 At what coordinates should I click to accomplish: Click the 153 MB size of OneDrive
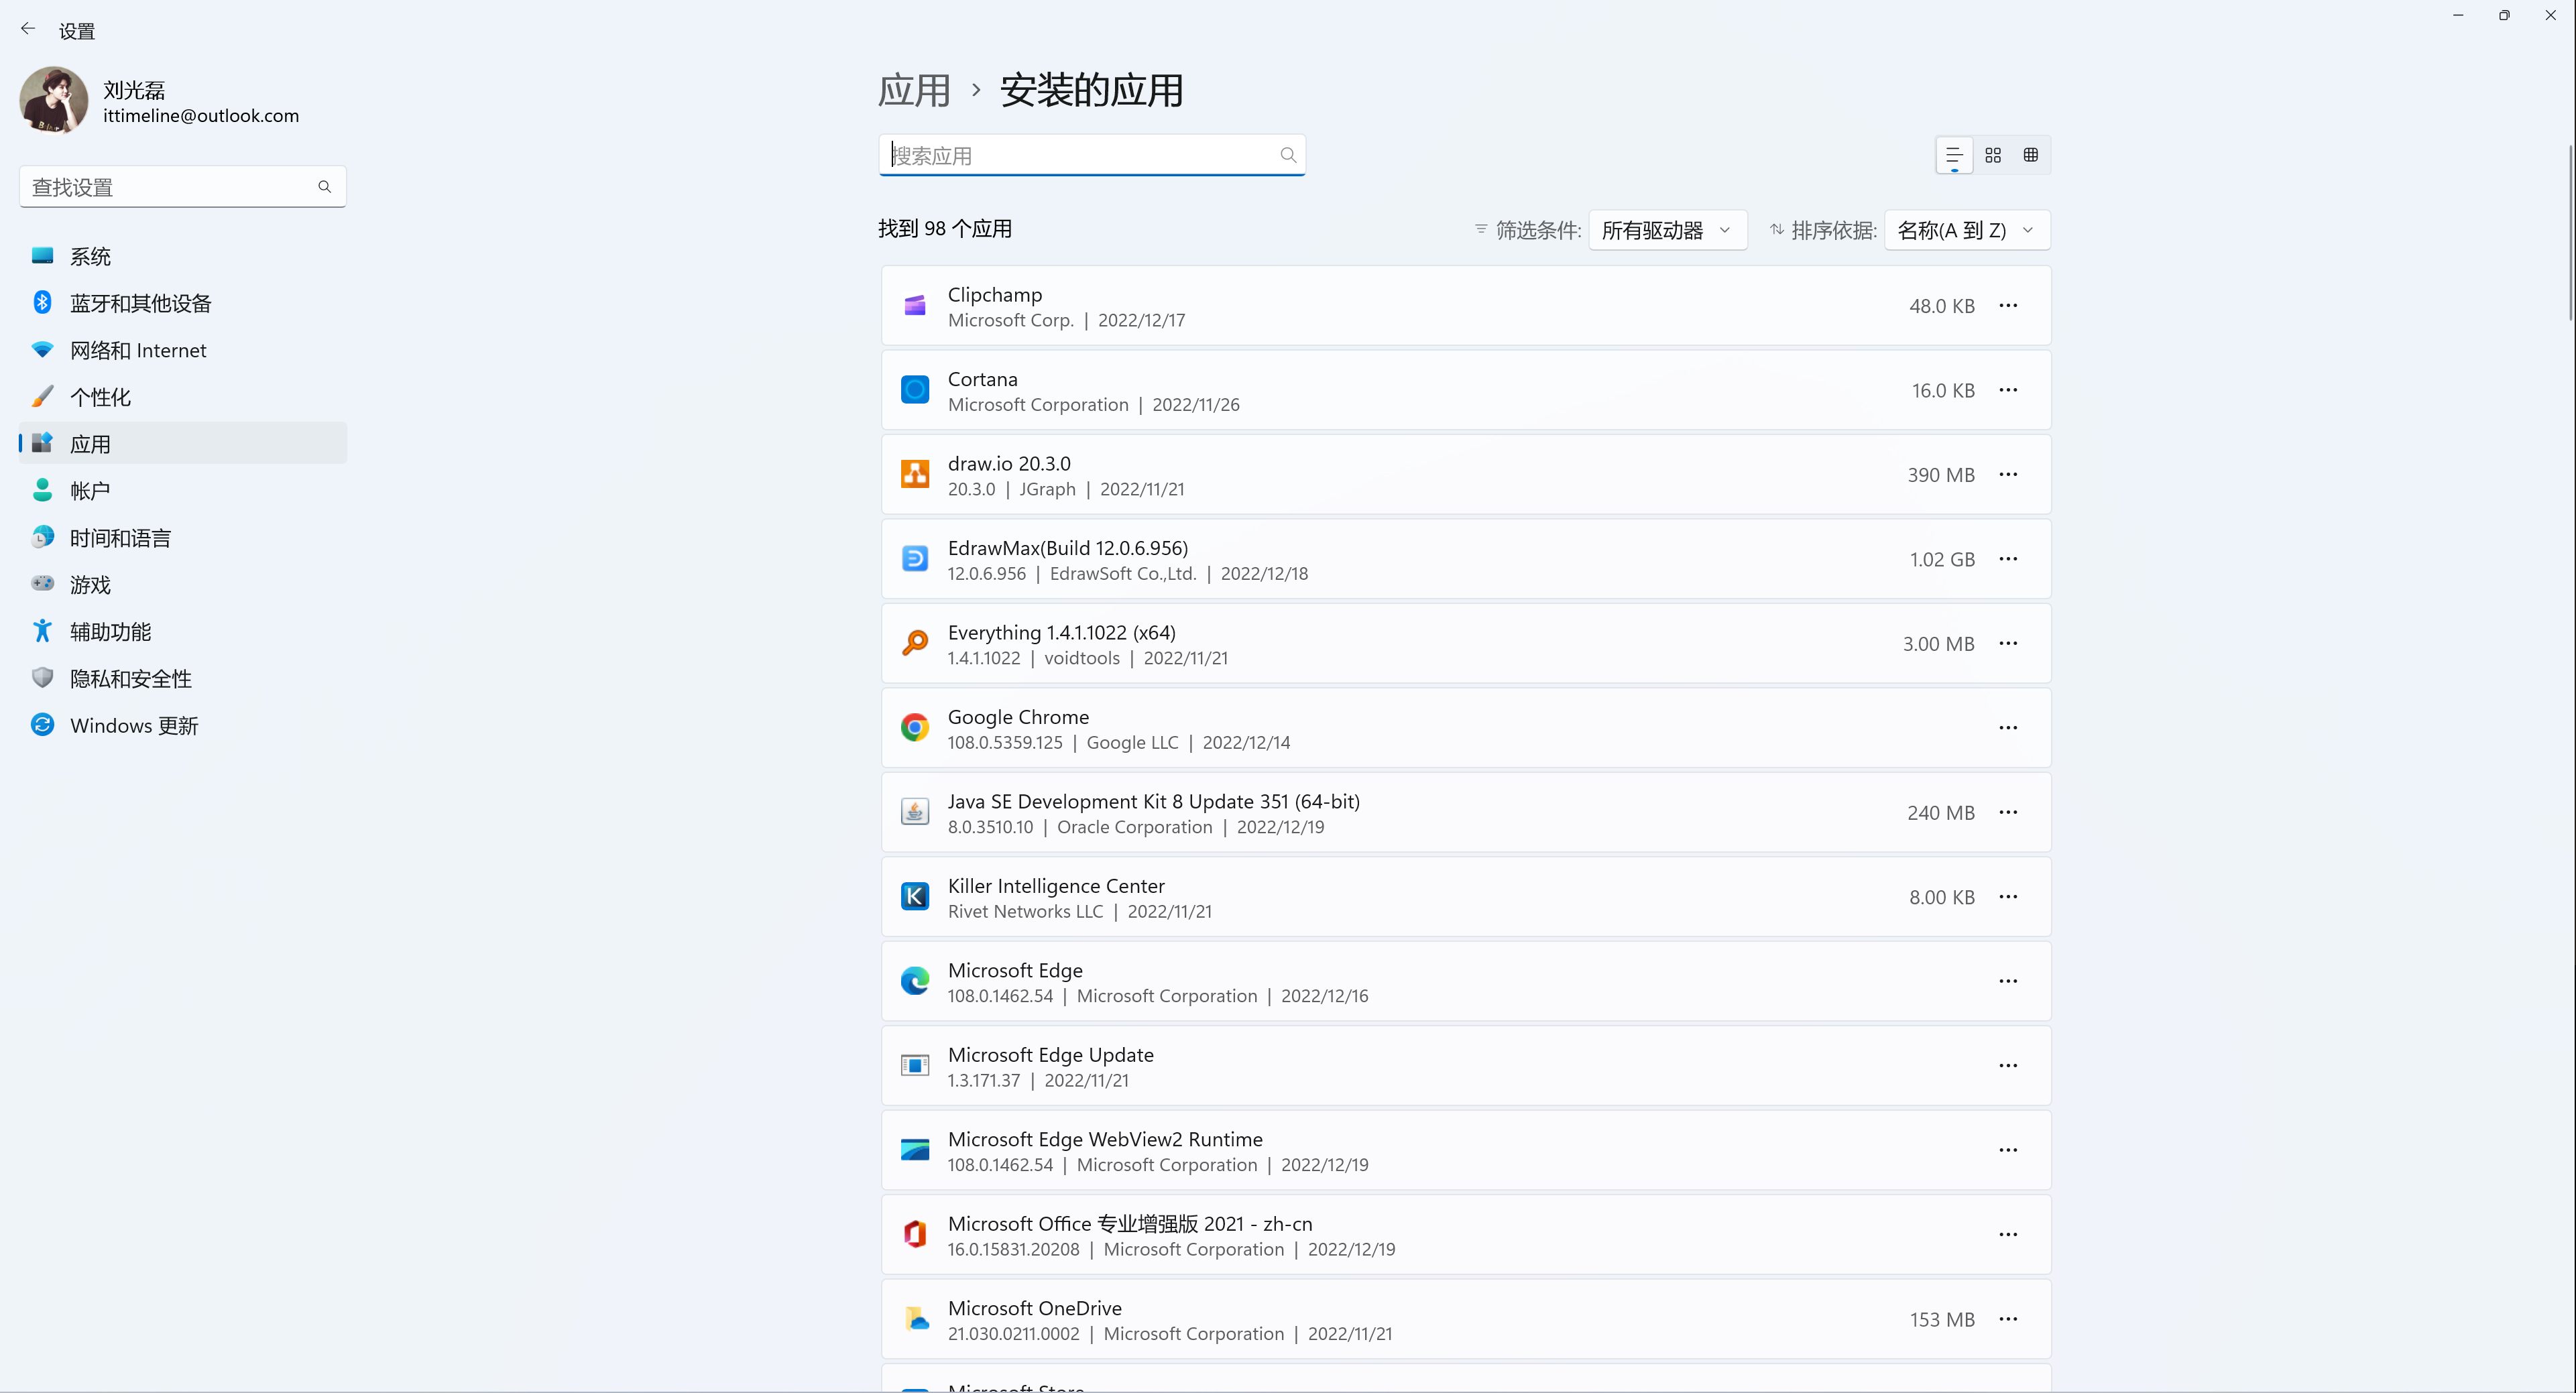point(1942,1320)
